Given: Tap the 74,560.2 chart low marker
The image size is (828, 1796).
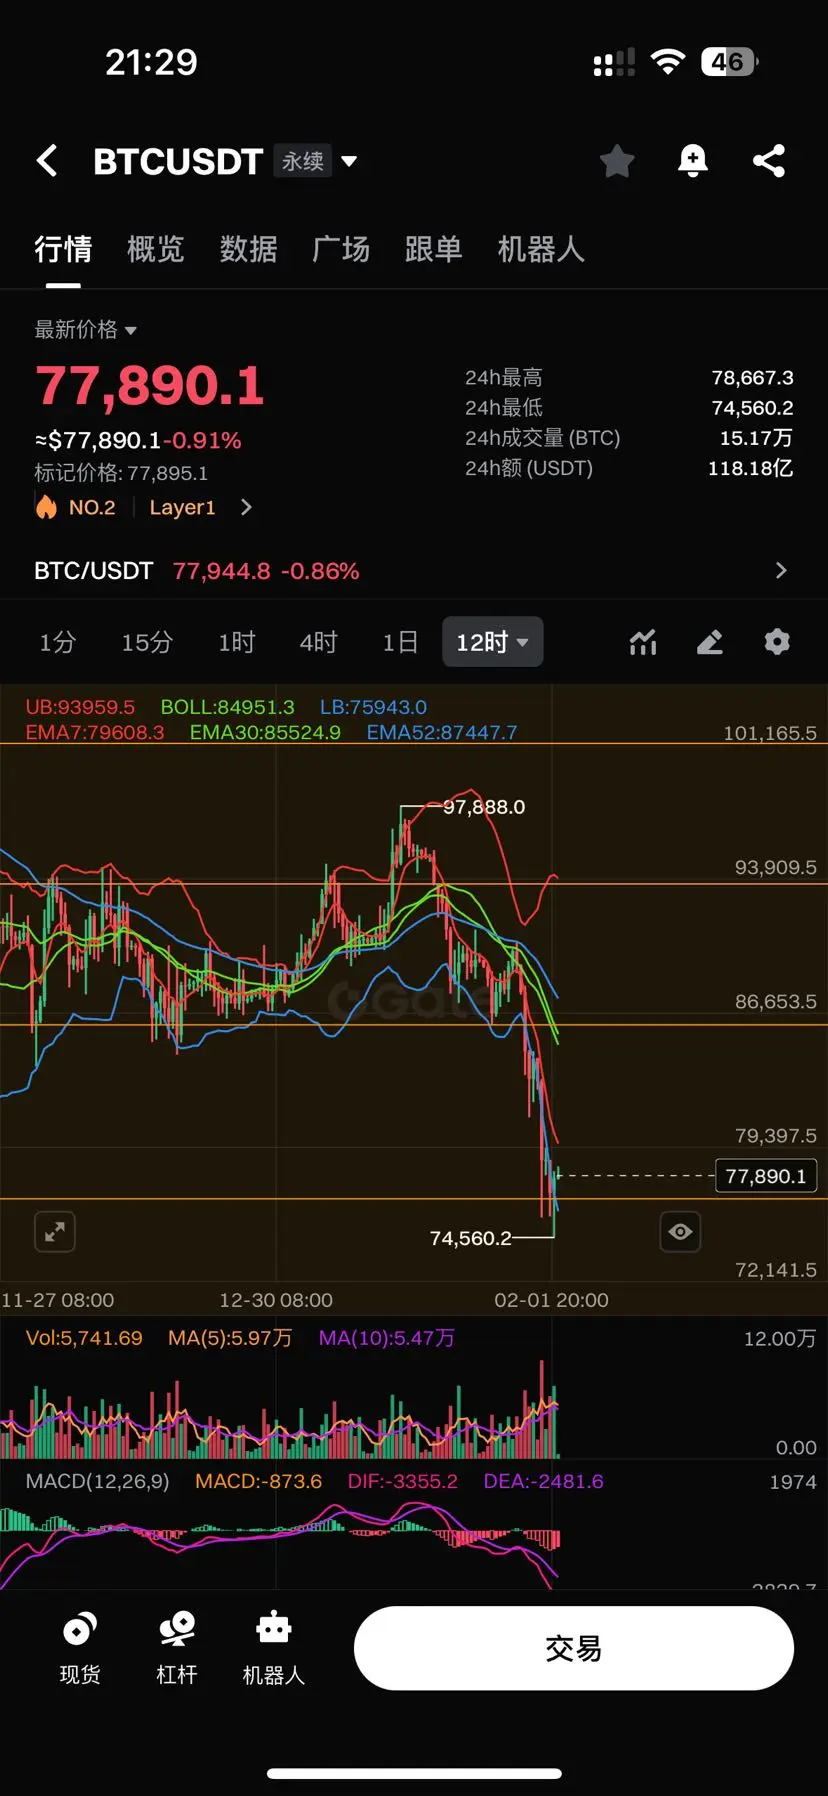Looking at the screenshot, I should point(470,1238).
